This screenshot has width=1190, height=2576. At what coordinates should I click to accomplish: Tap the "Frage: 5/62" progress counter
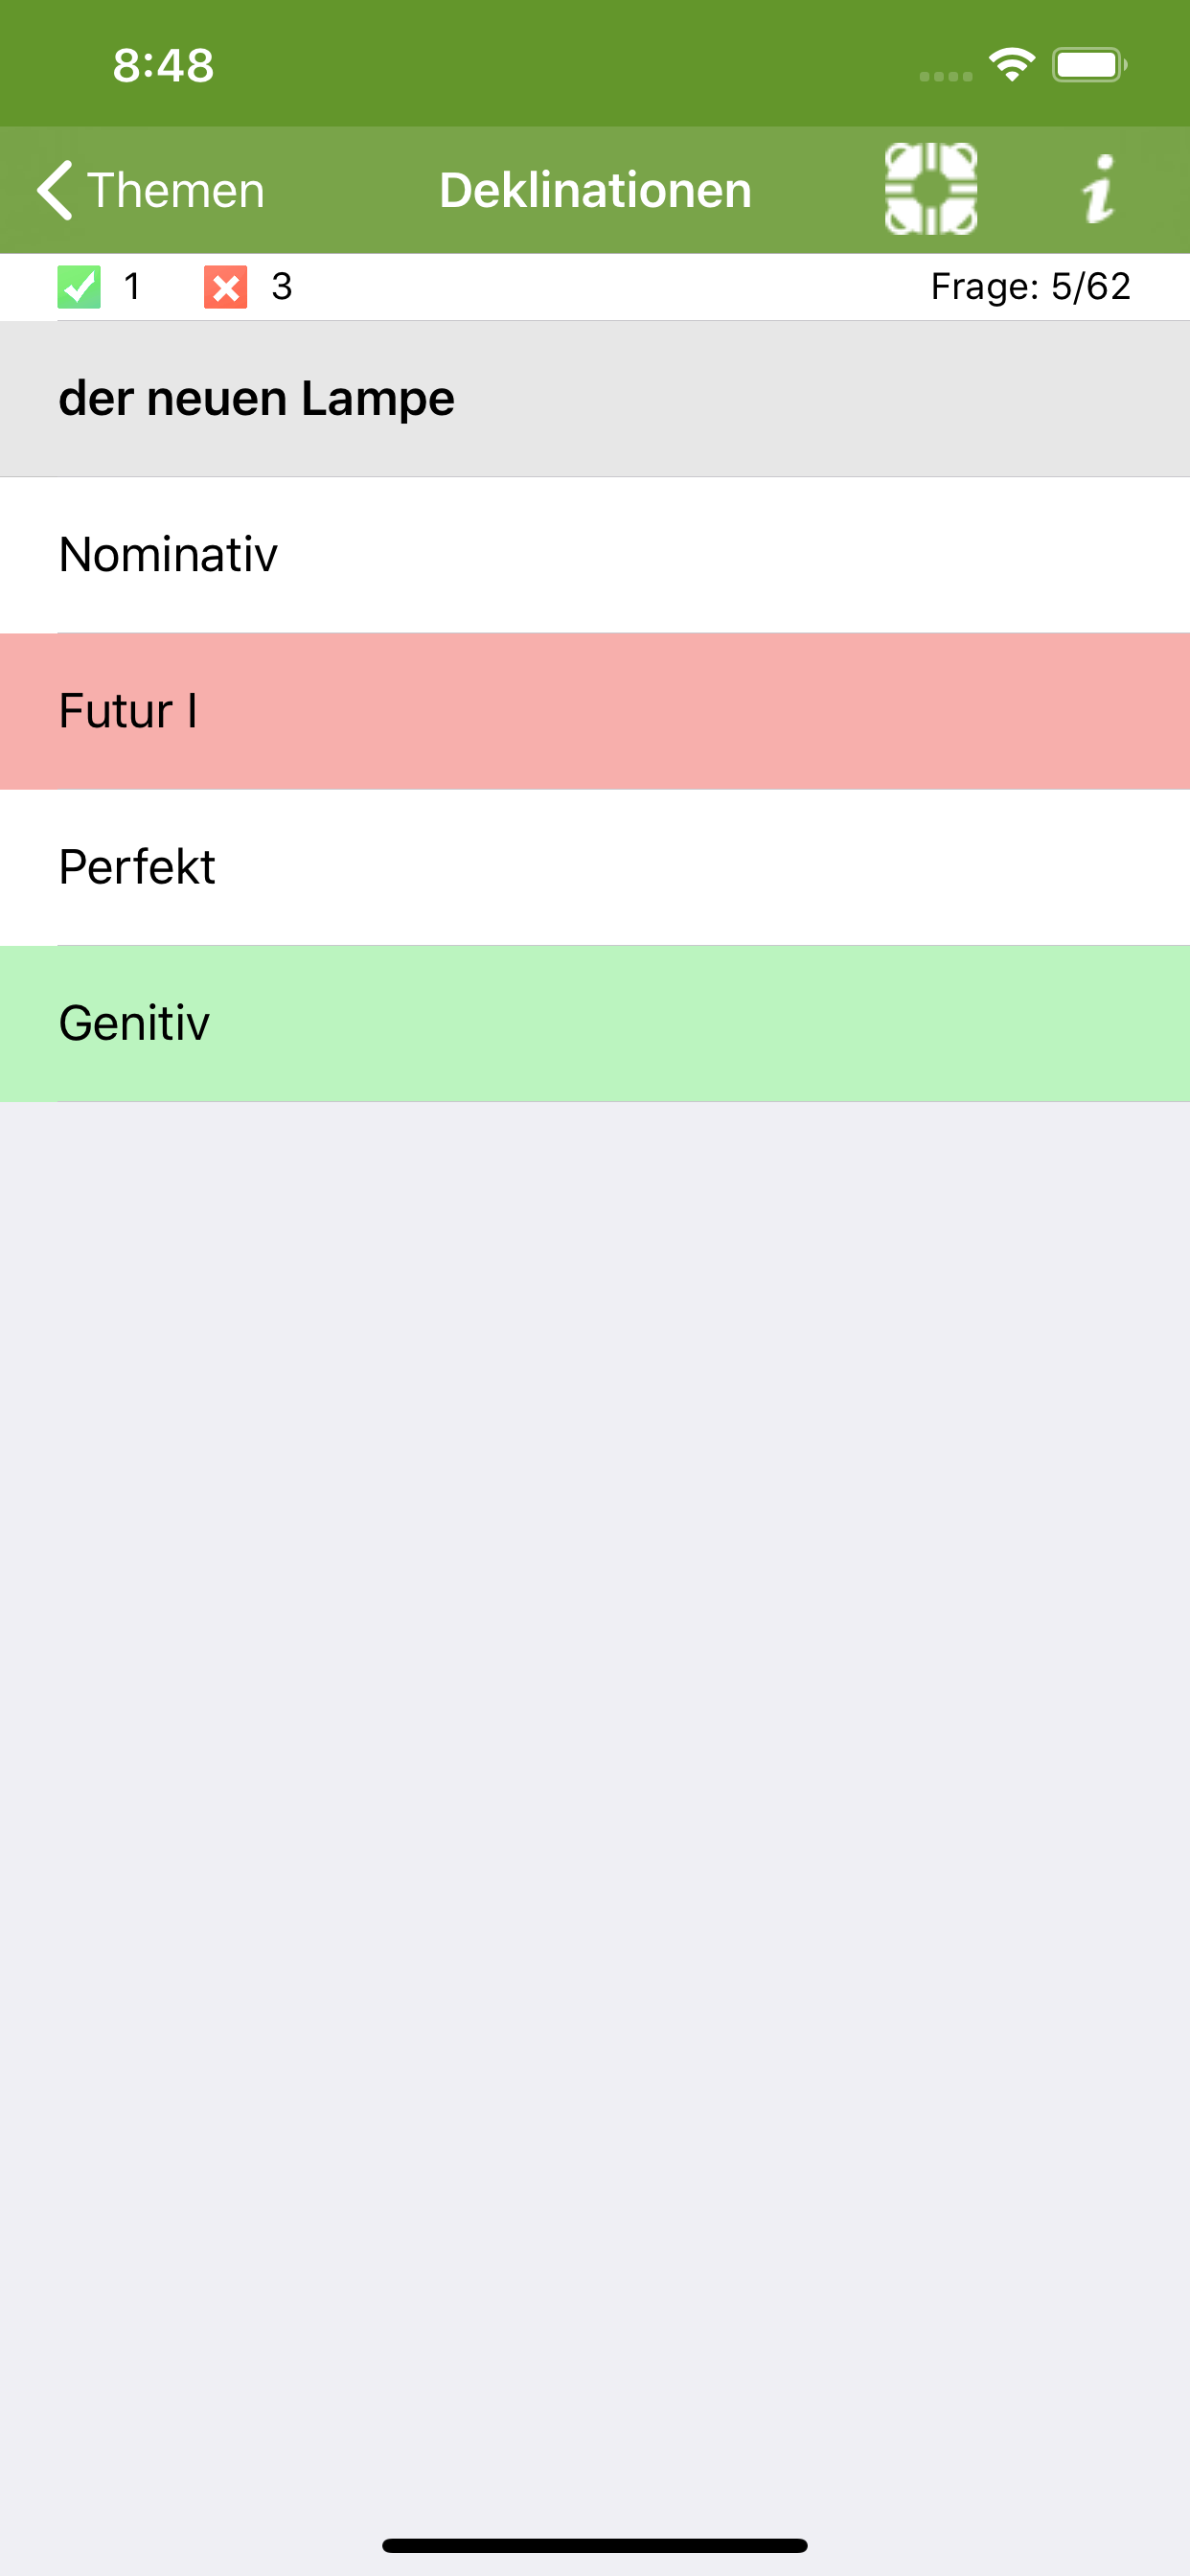tap(1030, 287)
